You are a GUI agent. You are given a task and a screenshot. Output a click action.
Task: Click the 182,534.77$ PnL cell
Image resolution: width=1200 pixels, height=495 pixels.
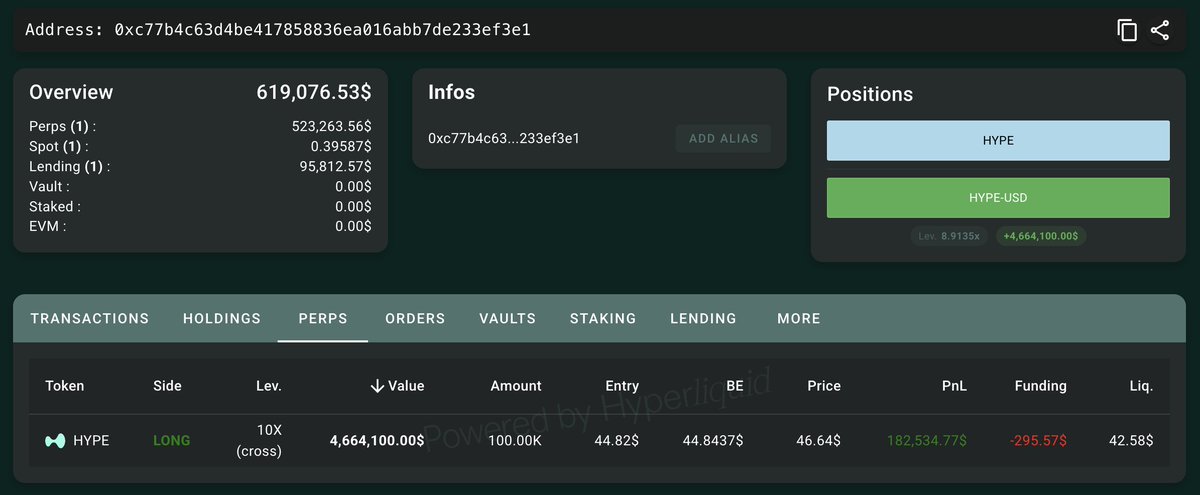tap(927, 441)
